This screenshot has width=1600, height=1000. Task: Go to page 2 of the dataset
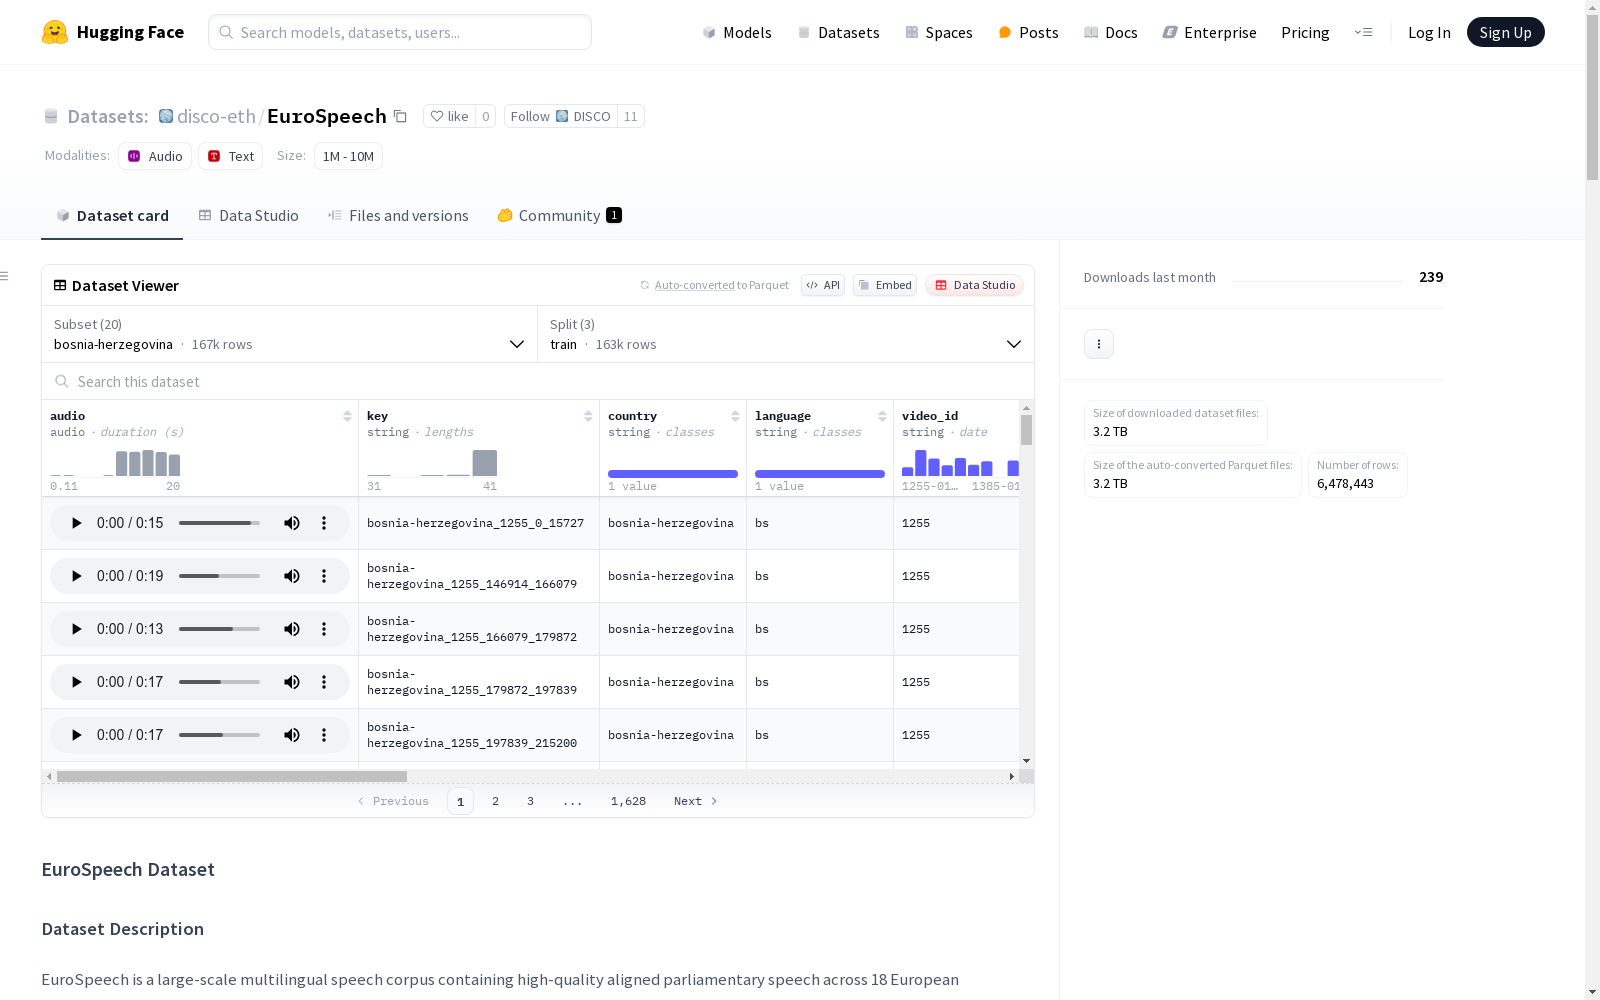pyautogui.click(x=495, y=801)
